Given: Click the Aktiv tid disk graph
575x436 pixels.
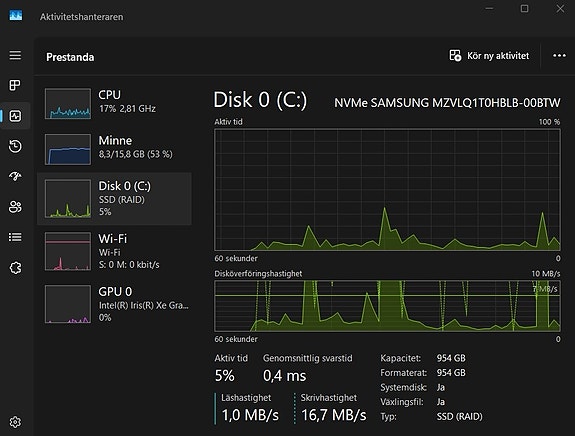Looking at the screenshot, I should click(387, 189).
